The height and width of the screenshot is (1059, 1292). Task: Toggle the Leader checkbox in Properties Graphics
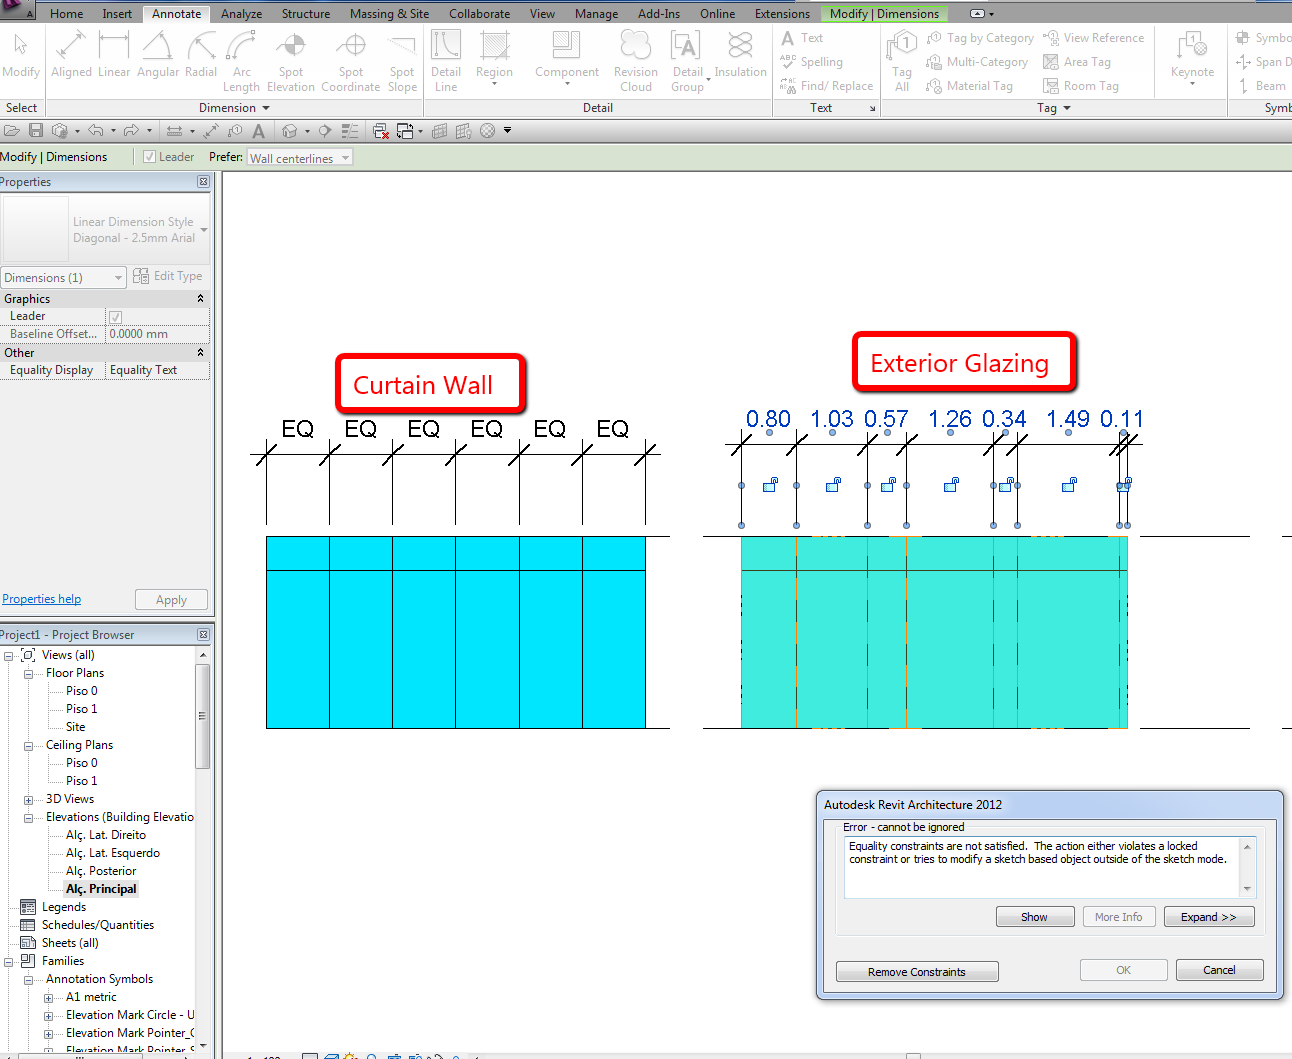coord(115,317)
